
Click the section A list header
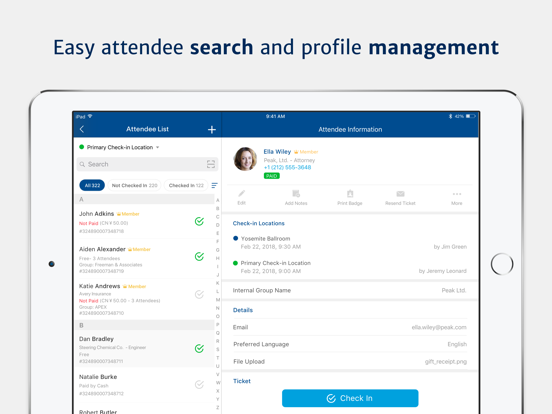(x=144, y=199)
